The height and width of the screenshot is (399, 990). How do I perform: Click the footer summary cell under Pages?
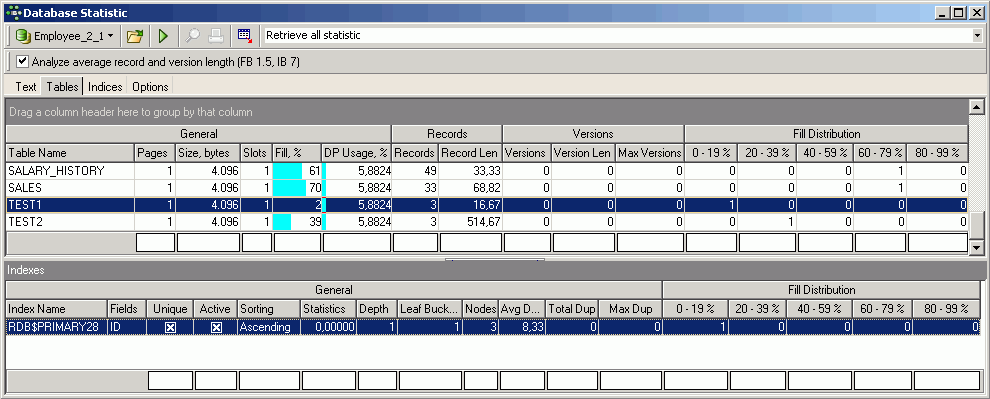click(x=155, y=242)
